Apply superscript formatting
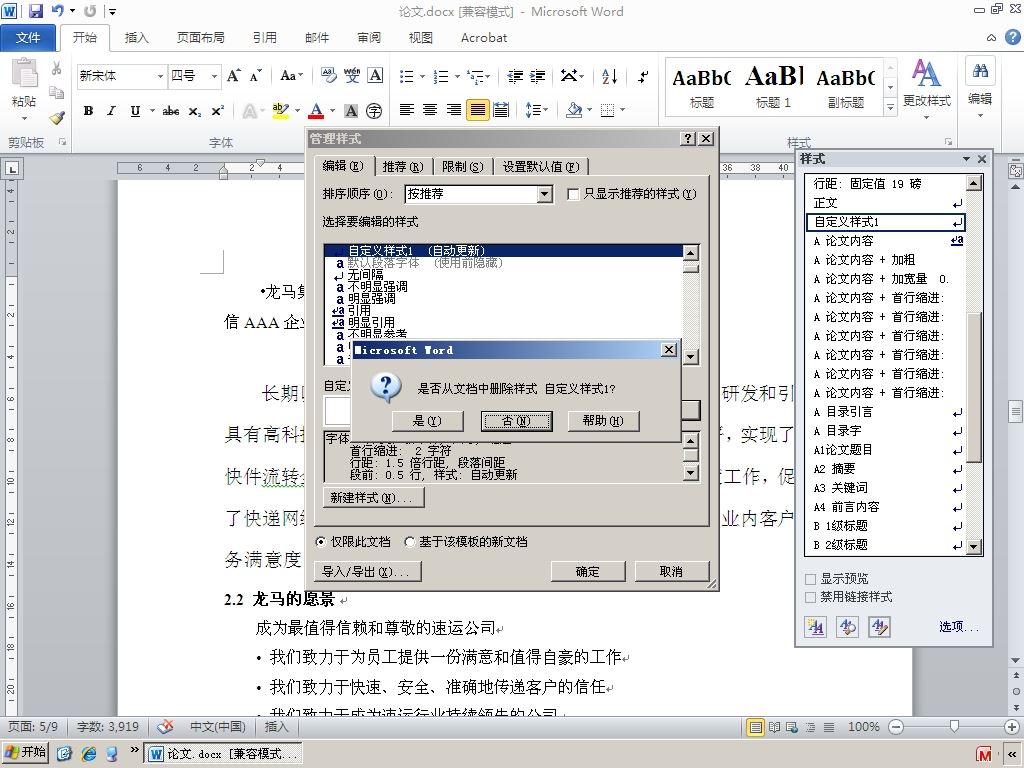The height and width of the screenshot is (768, 1024). pyautogui.click(x=217, y=111)
